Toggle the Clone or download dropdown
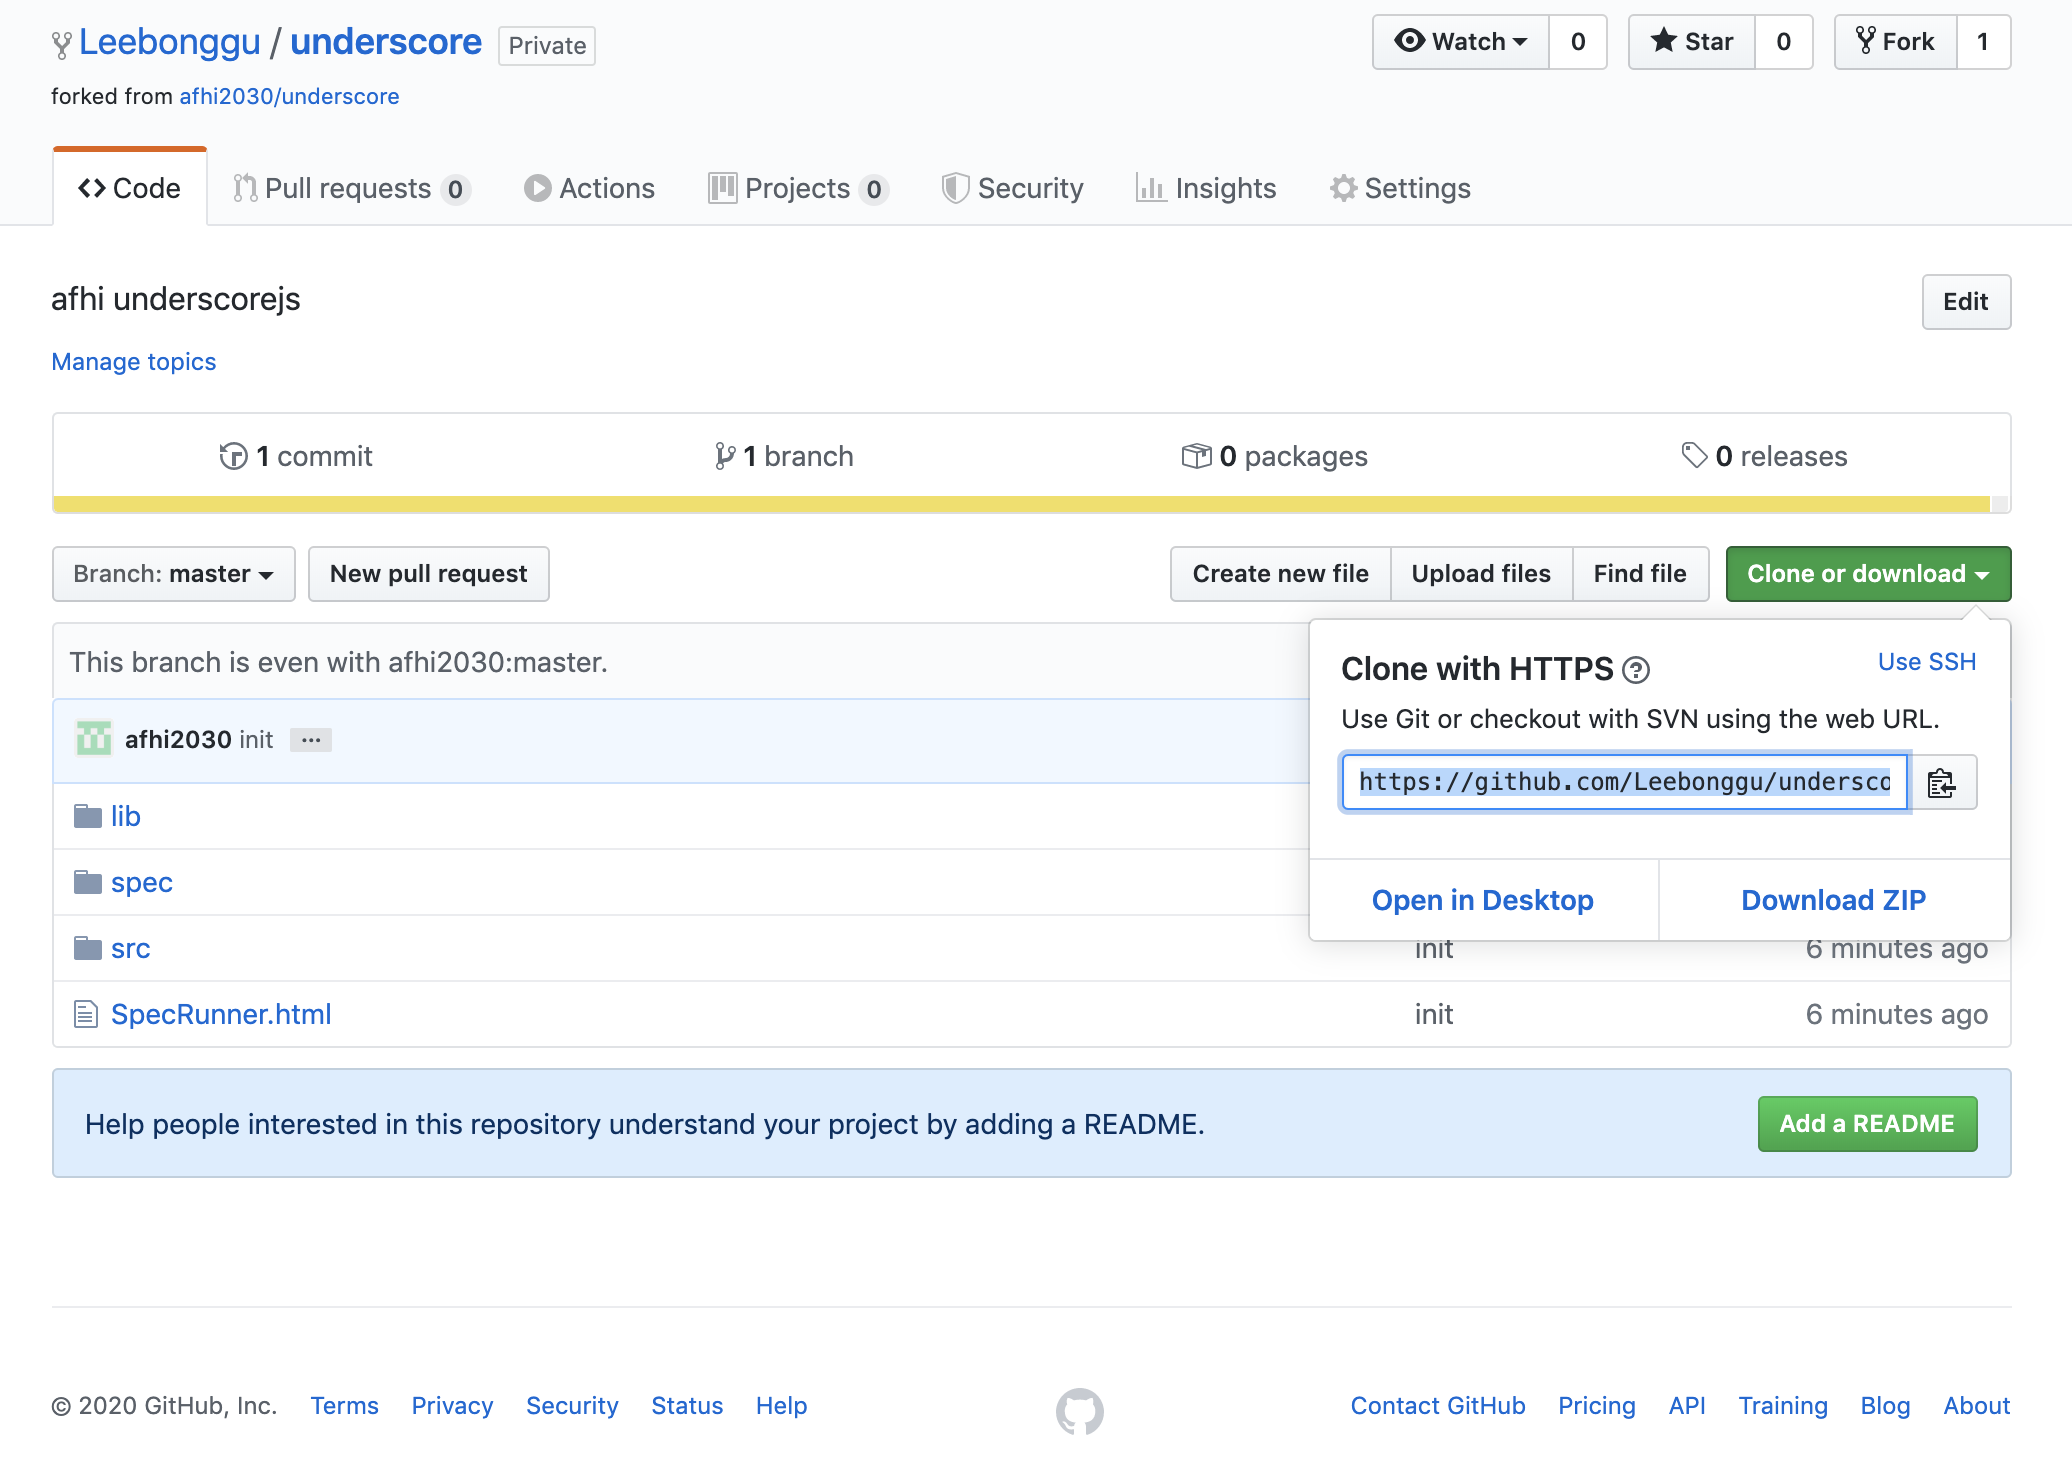This screenshot has height=1484, width=2072. pos(1868,574)
